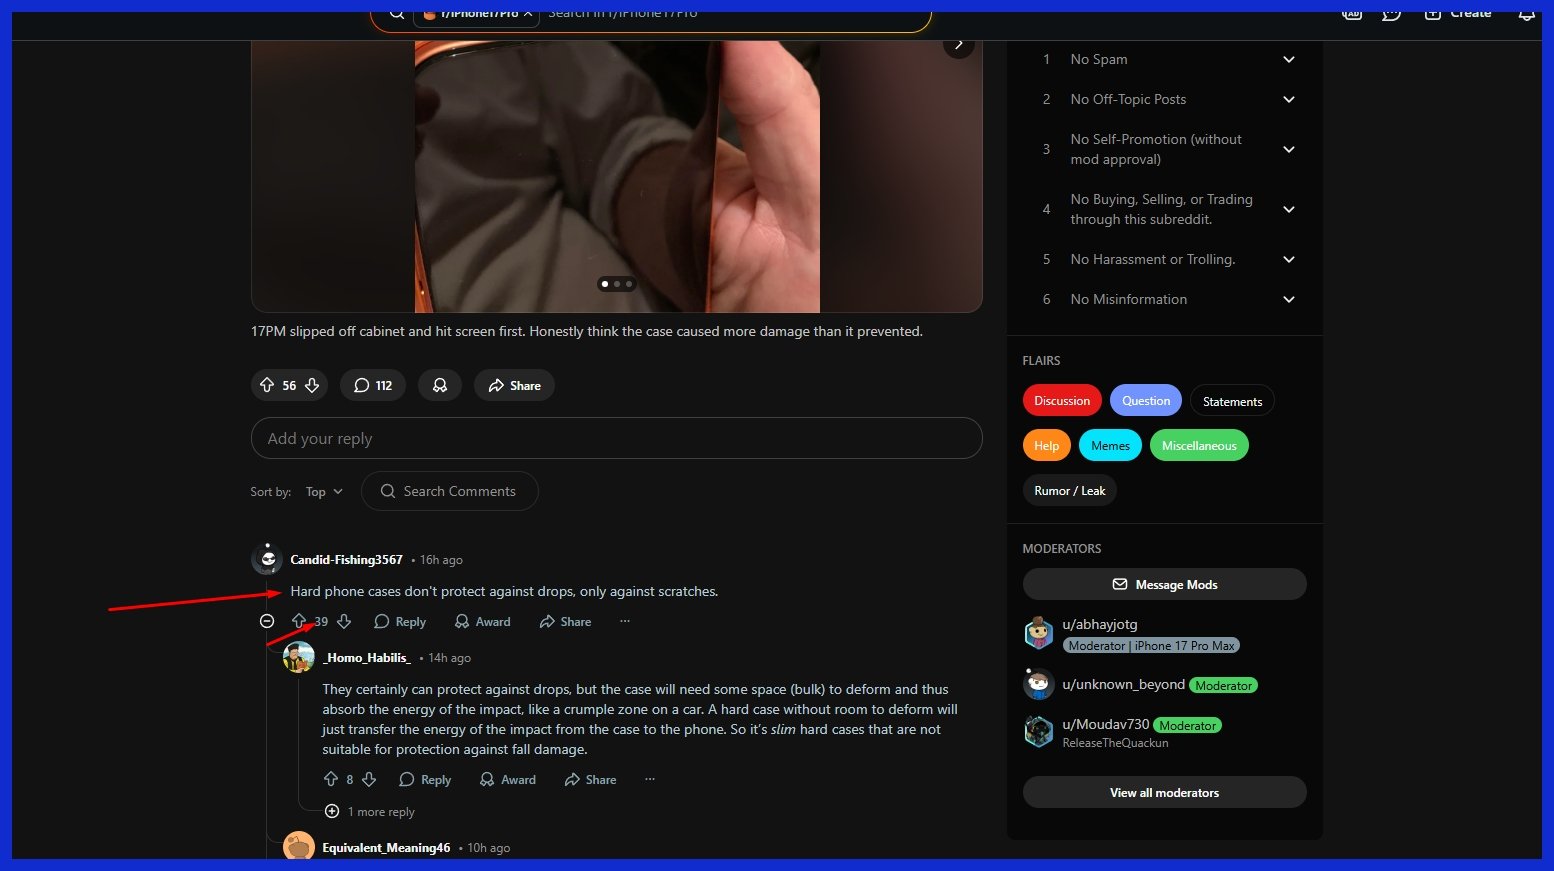Open View all moderators
Screen dimensions: 1554x871
1164,793
